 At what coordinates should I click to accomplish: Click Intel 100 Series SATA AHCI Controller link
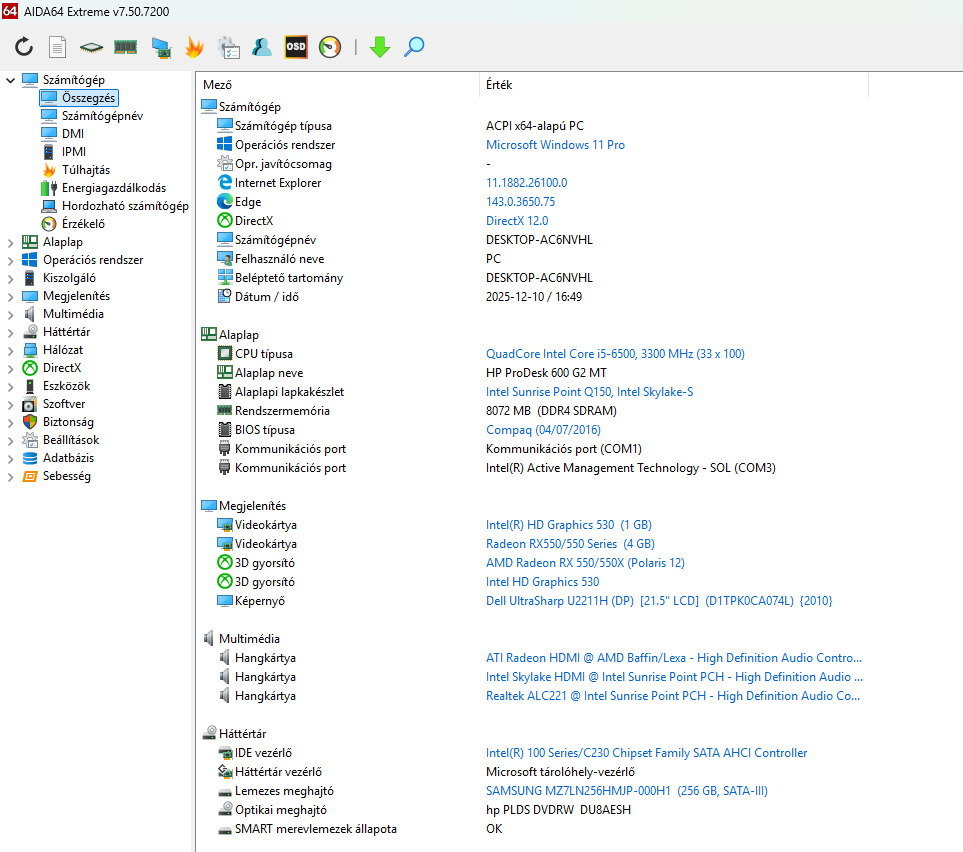pyautogui.click(x=646, y=753)
